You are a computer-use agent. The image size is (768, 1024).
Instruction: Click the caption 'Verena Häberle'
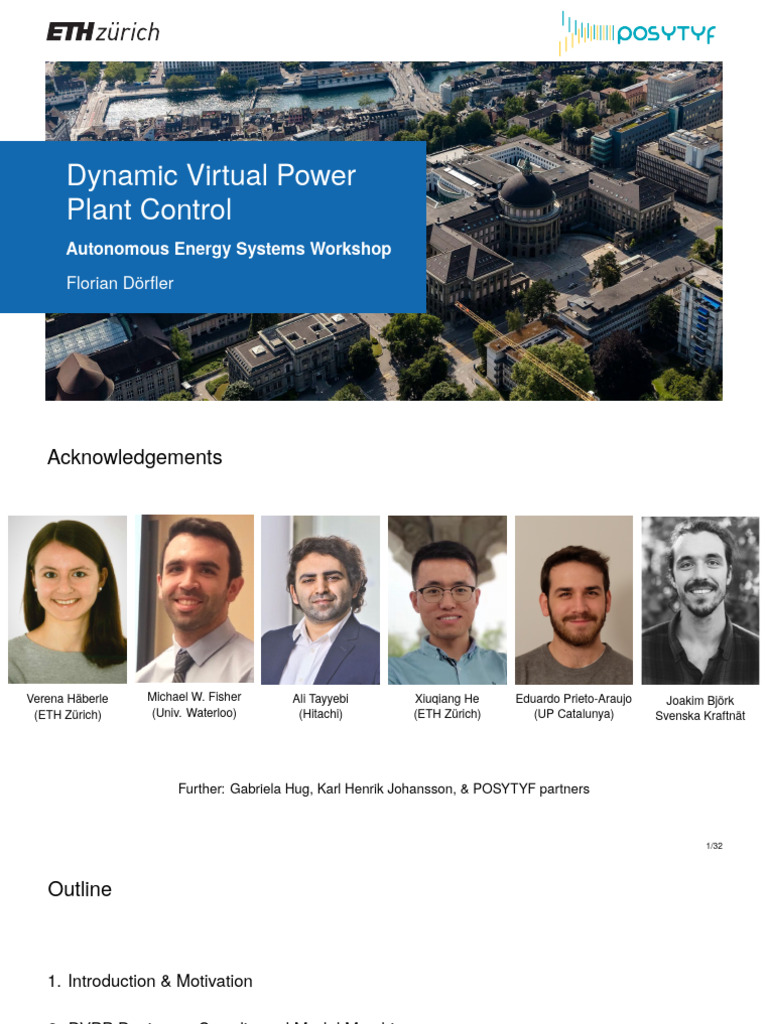click(x=67, y=699)
